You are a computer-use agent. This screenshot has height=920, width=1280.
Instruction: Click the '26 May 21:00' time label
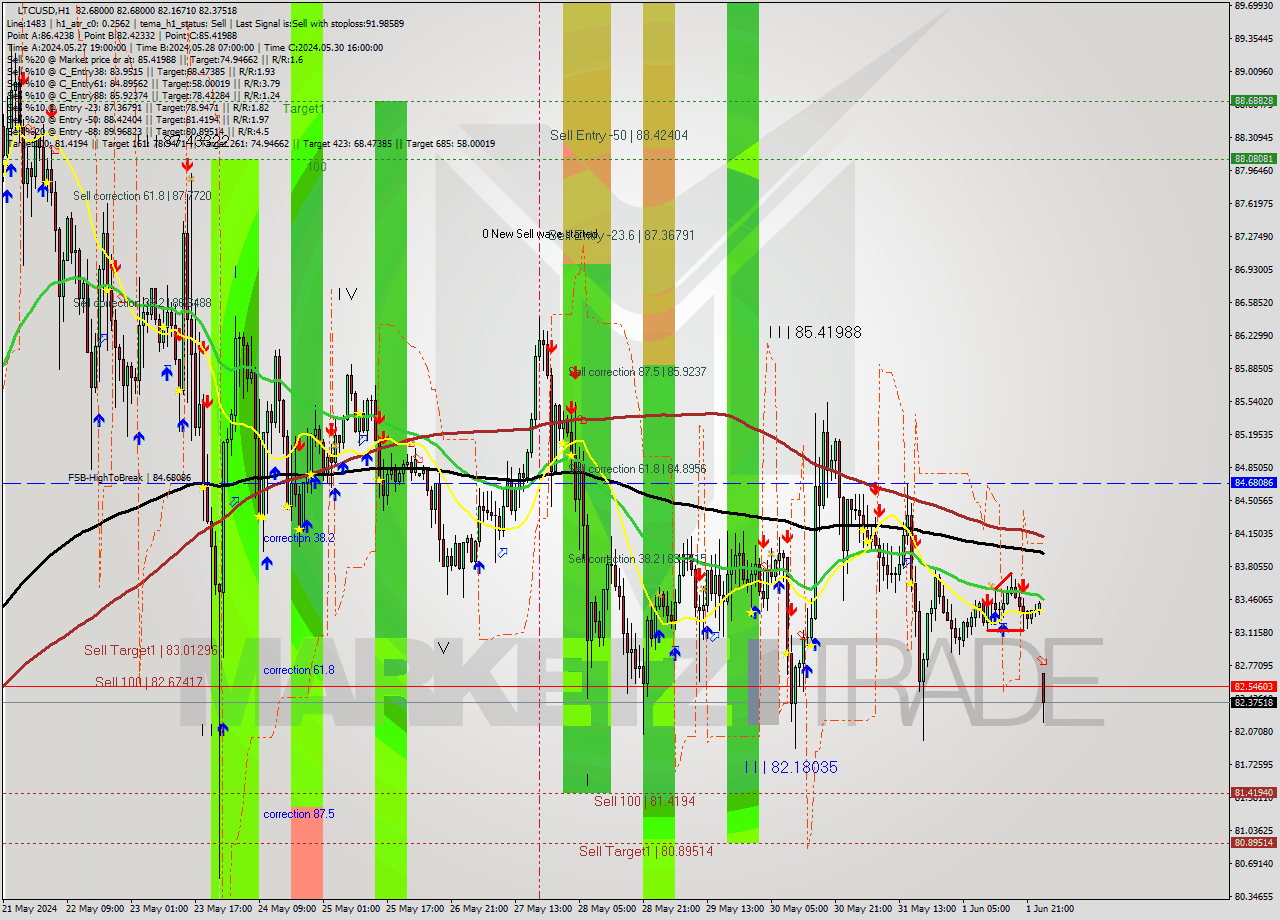(479, 909)
